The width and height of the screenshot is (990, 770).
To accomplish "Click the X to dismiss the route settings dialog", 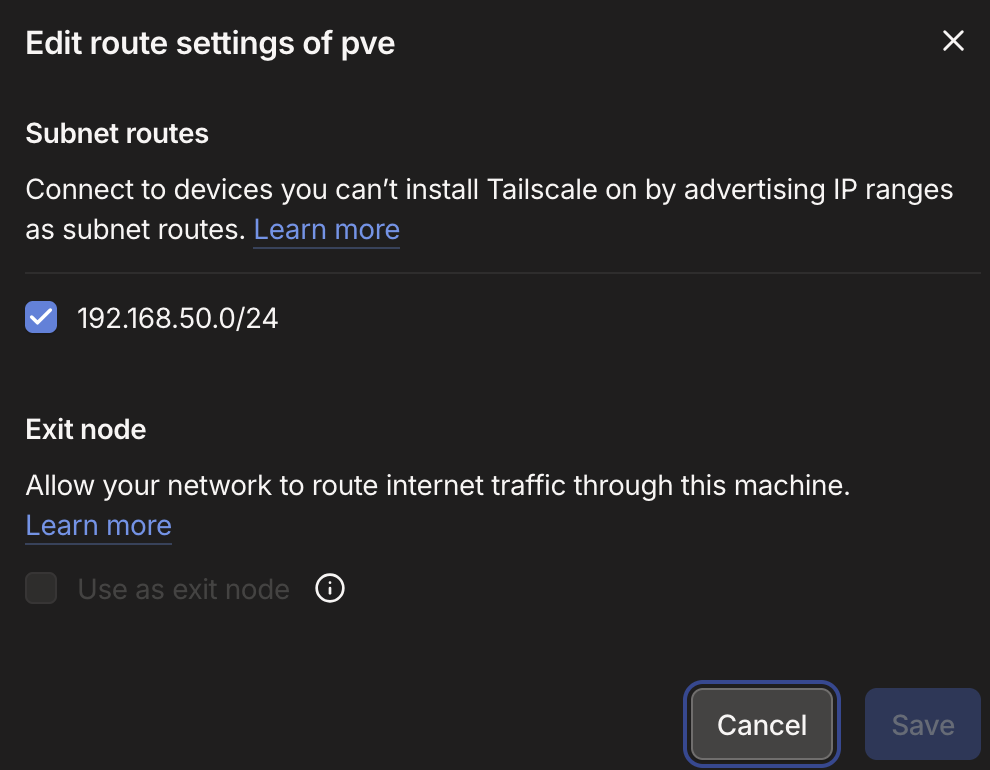I will point(952,41).
